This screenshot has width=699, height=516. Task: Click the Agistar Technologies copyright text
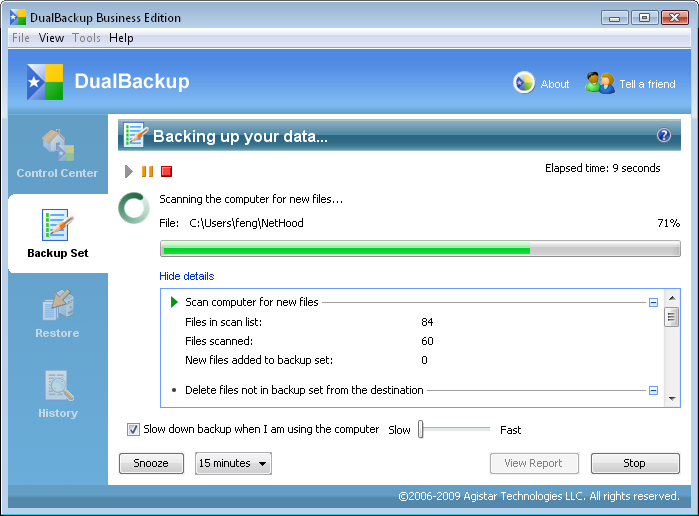[x=539, y=496]
